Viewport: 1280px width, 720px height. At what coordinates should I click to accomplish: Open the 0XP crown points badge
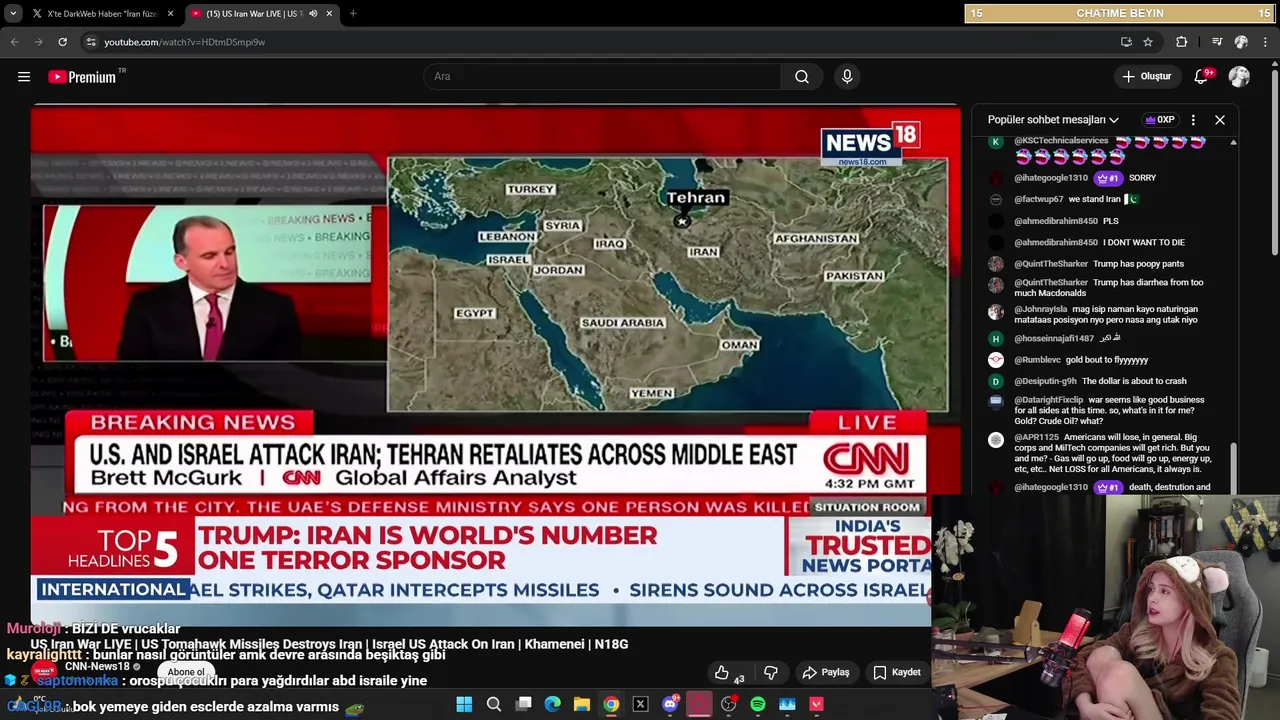(1160, 120)
